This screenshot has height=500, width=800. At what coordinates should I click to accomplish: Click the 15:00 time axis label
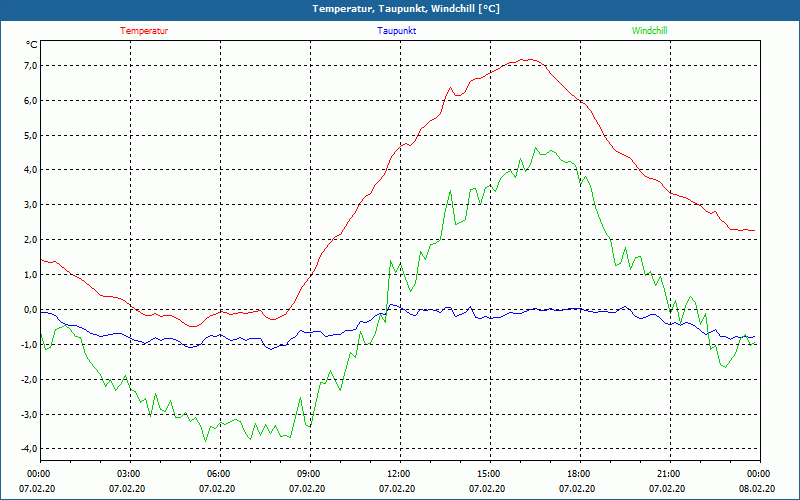click(490, 474)
